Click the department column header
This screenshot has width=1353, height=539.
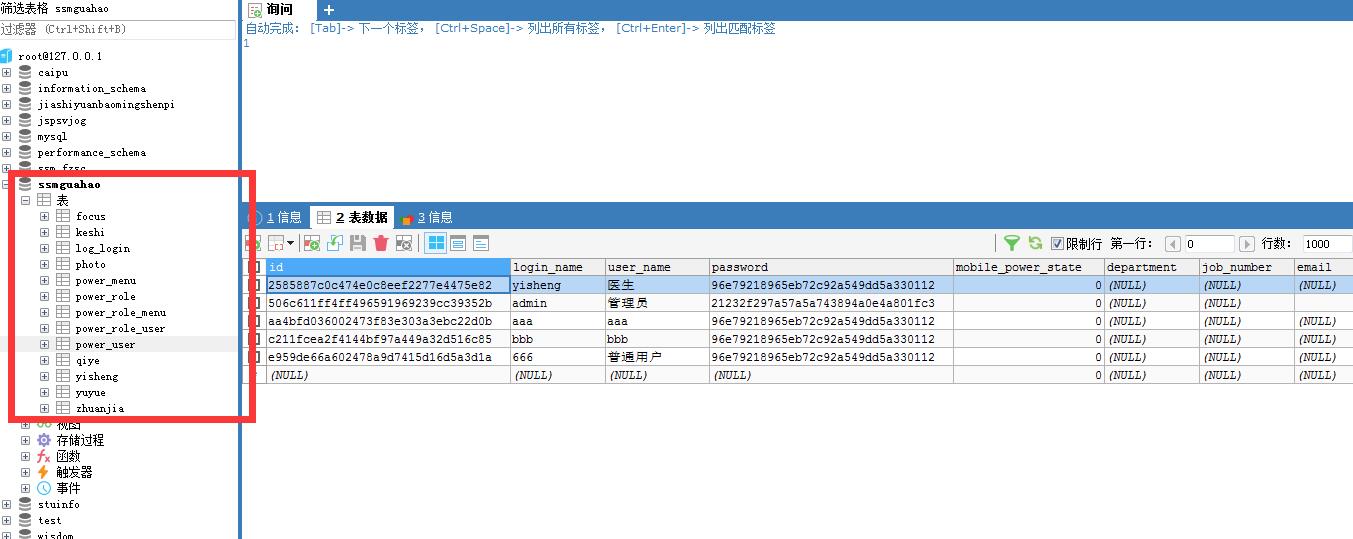1152,267
